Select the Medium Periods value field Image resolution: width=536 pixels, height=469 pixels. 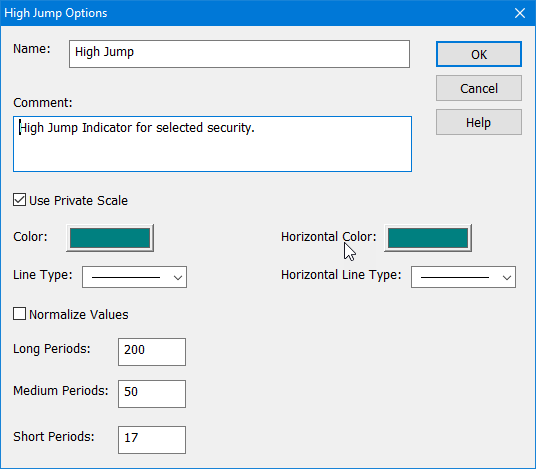152,394
